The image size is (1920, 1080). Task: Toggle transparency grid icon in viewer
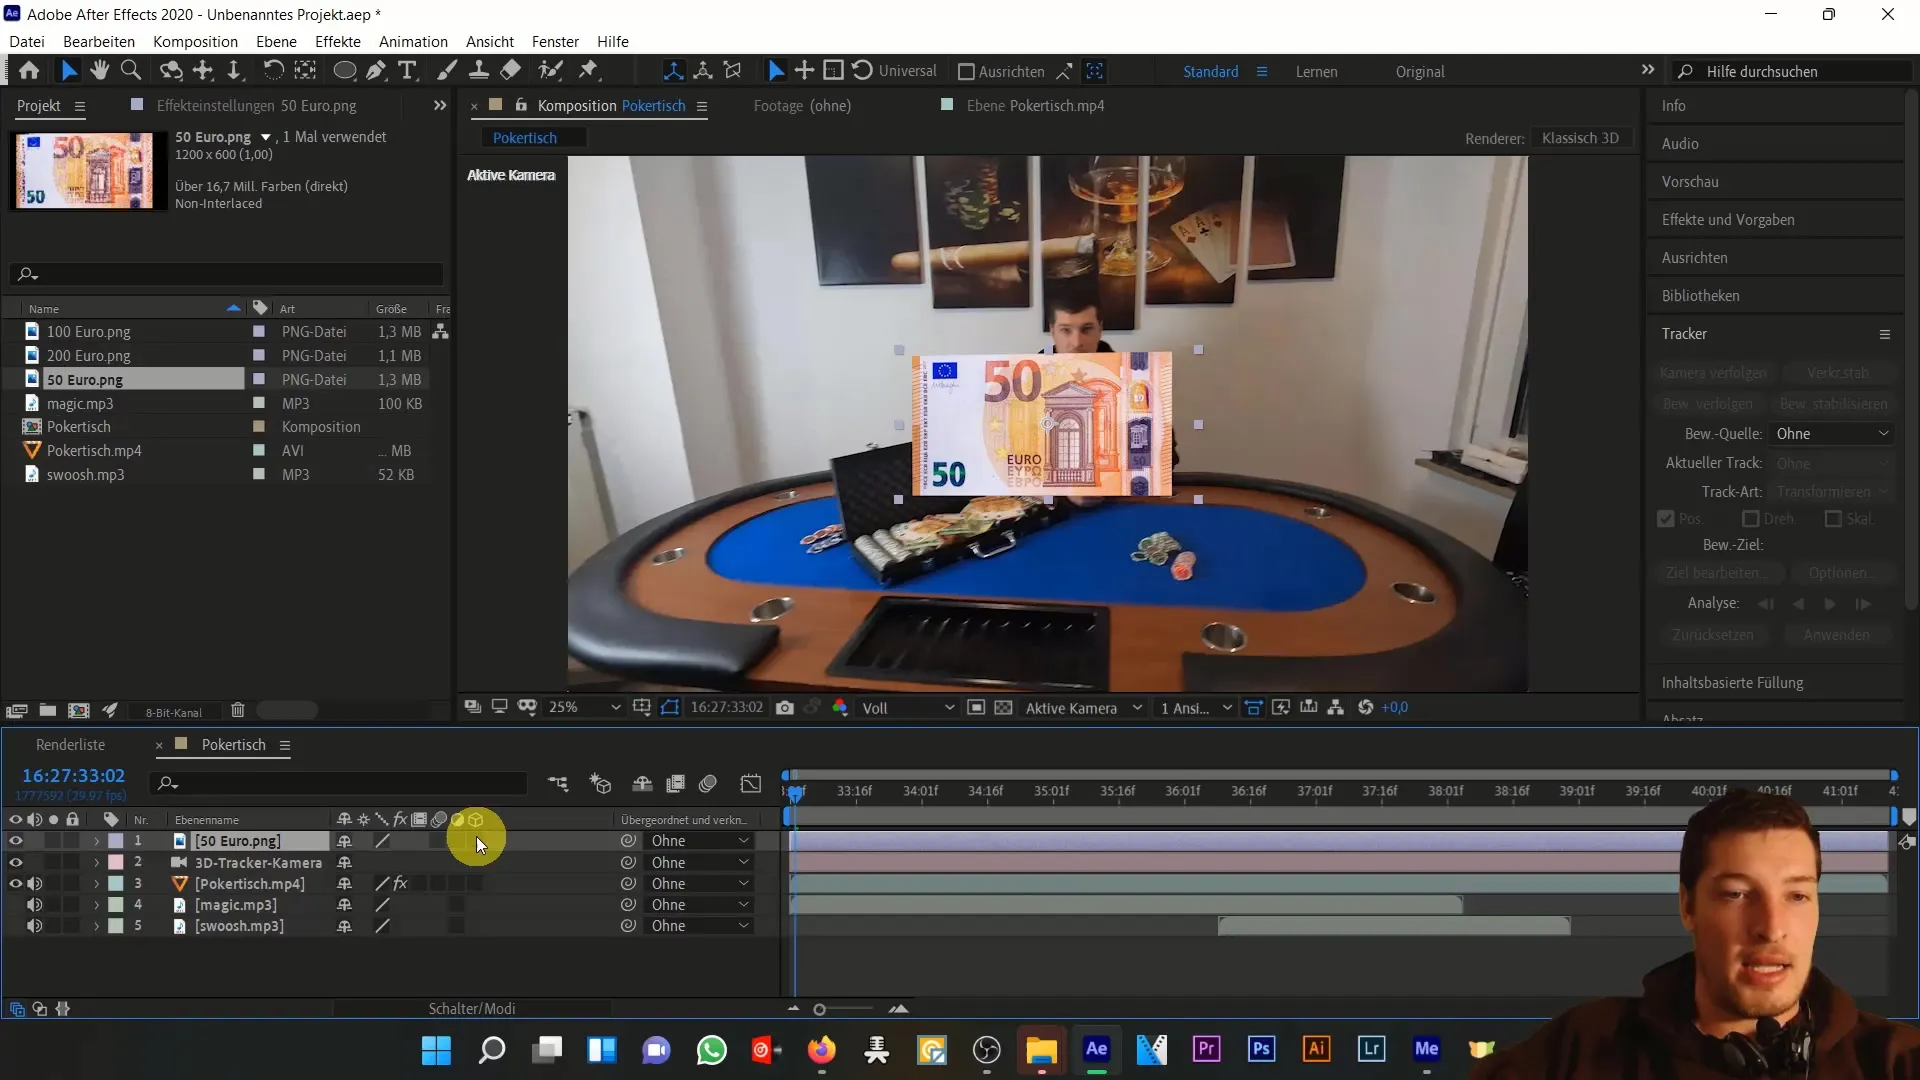click(1004, 708)
